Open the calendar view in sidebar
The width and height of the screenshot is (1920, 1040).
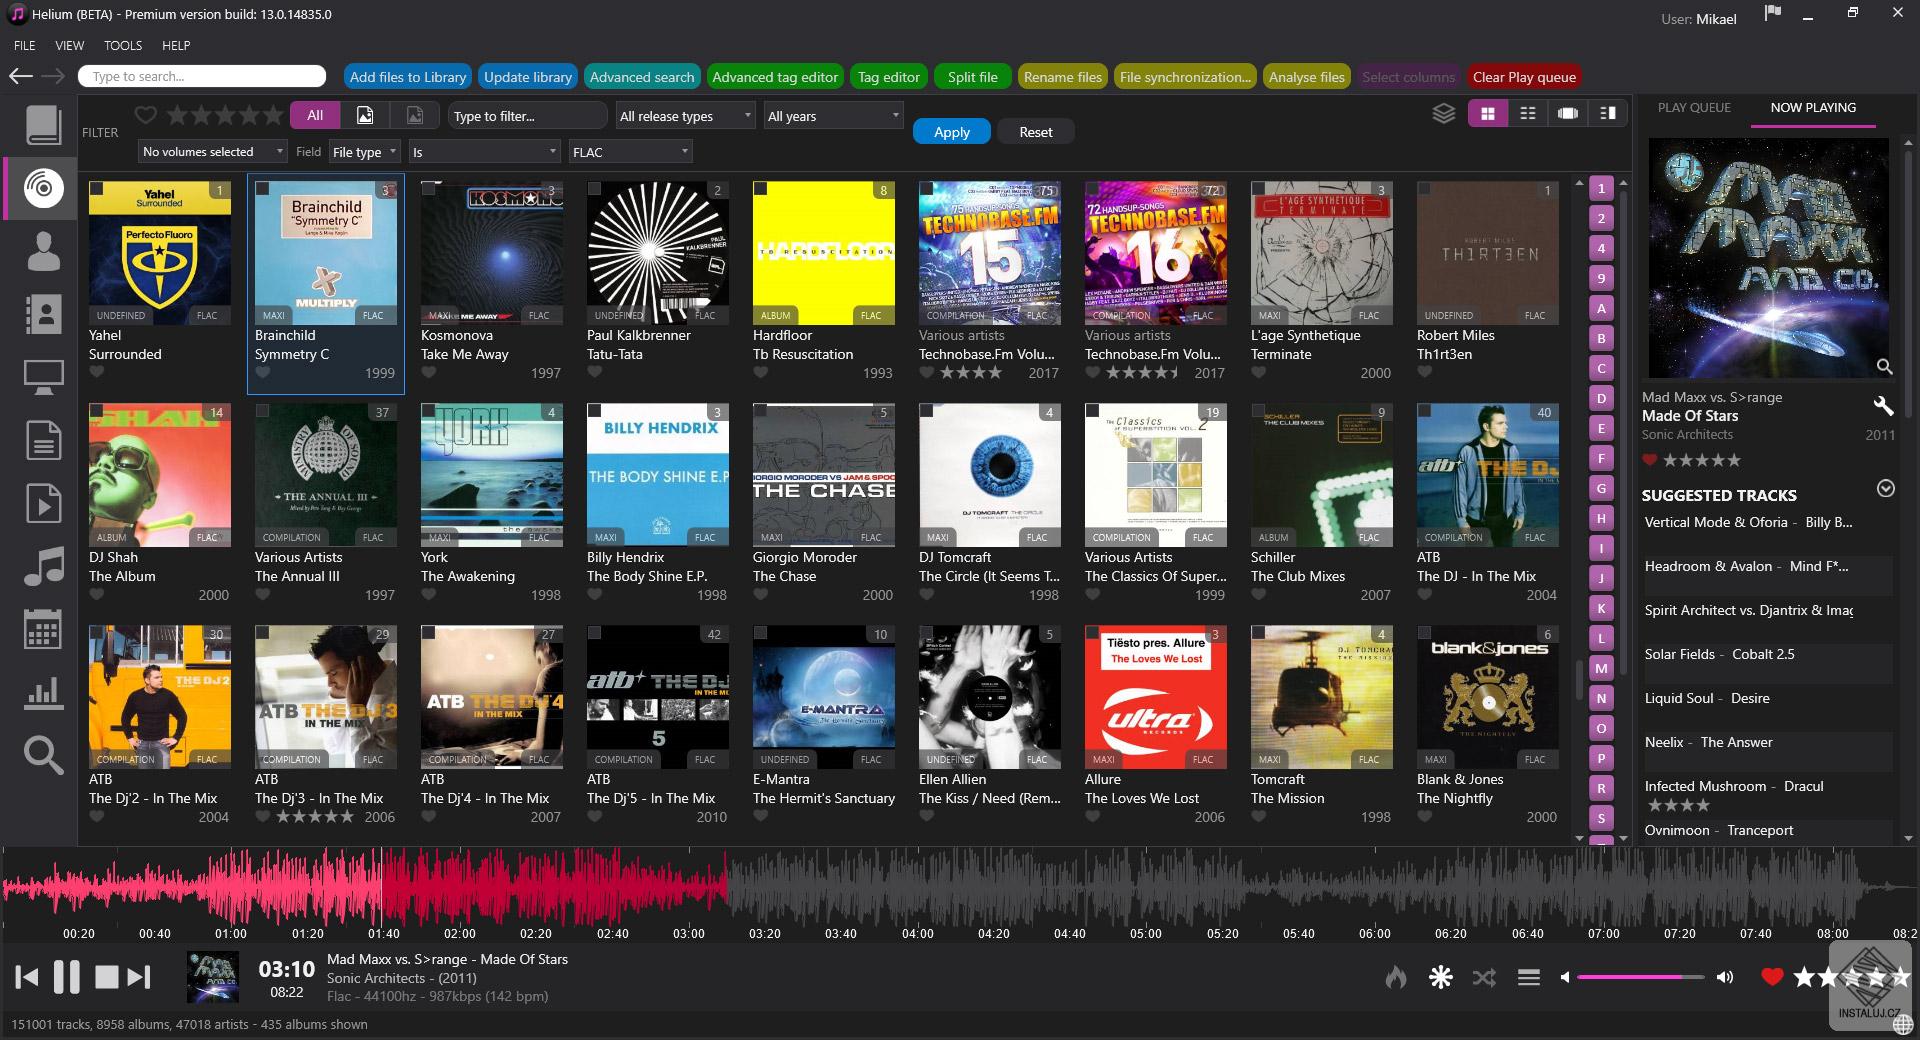click(x=44, y=629)
